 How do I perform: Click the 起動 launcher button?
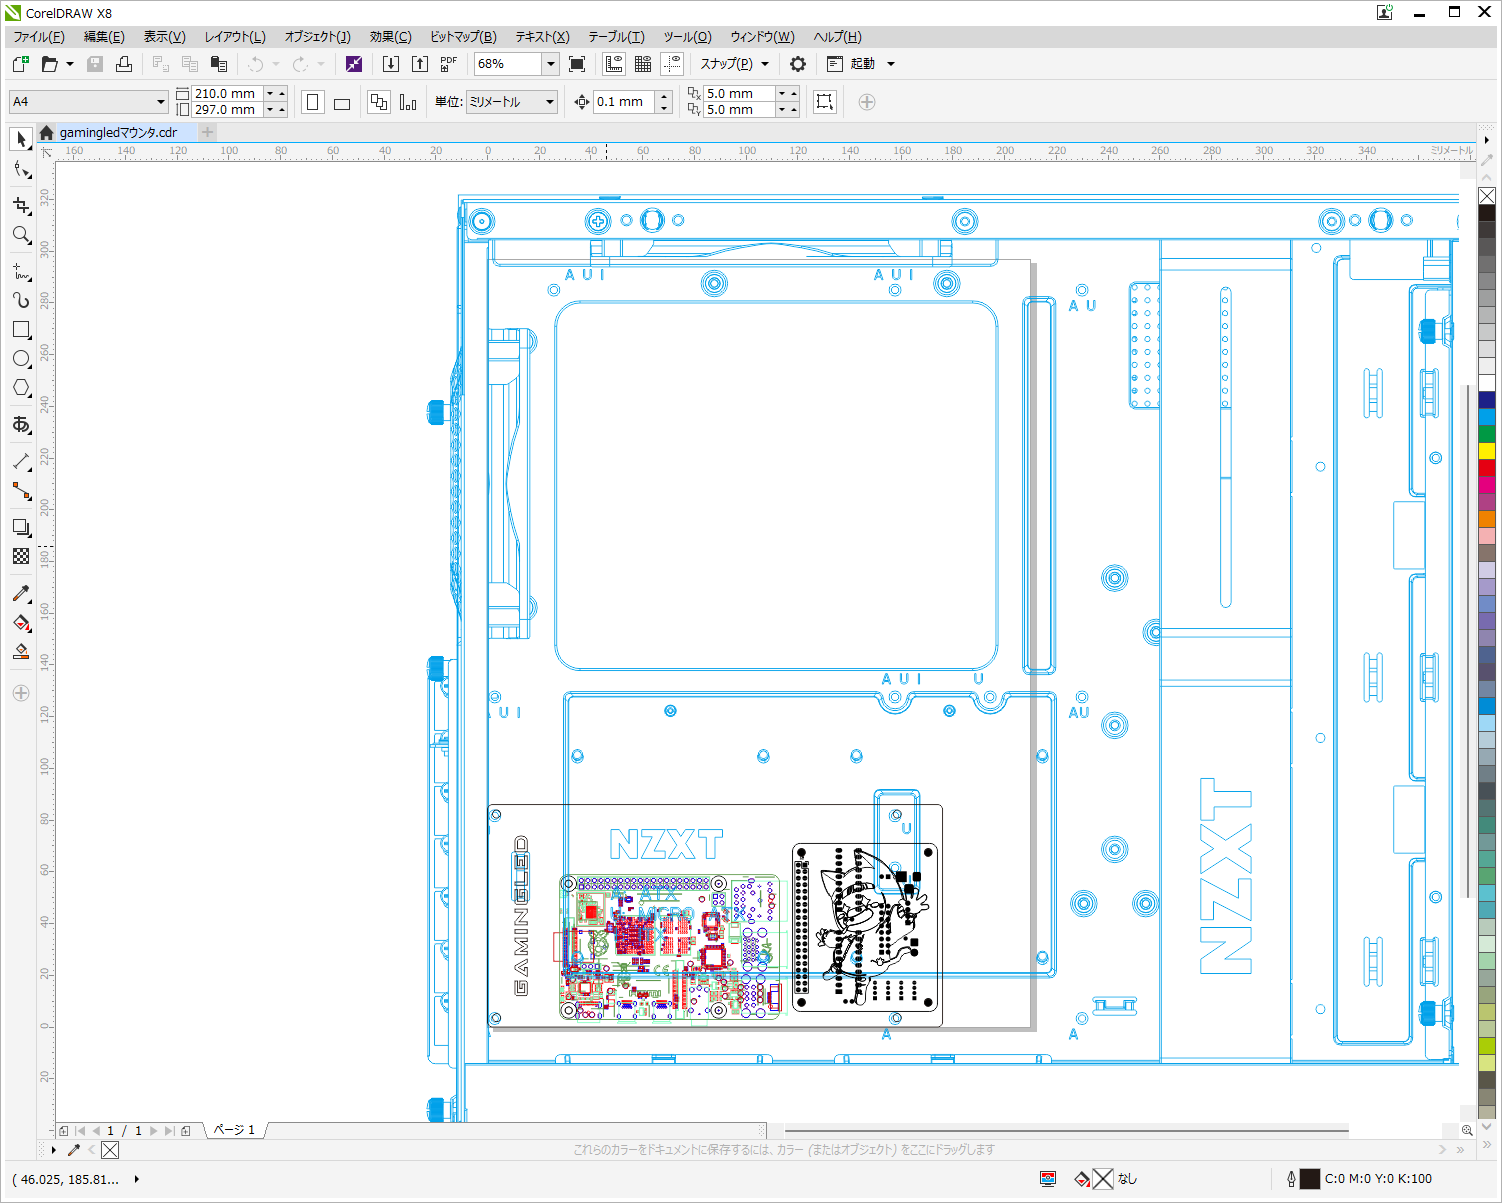862,64
